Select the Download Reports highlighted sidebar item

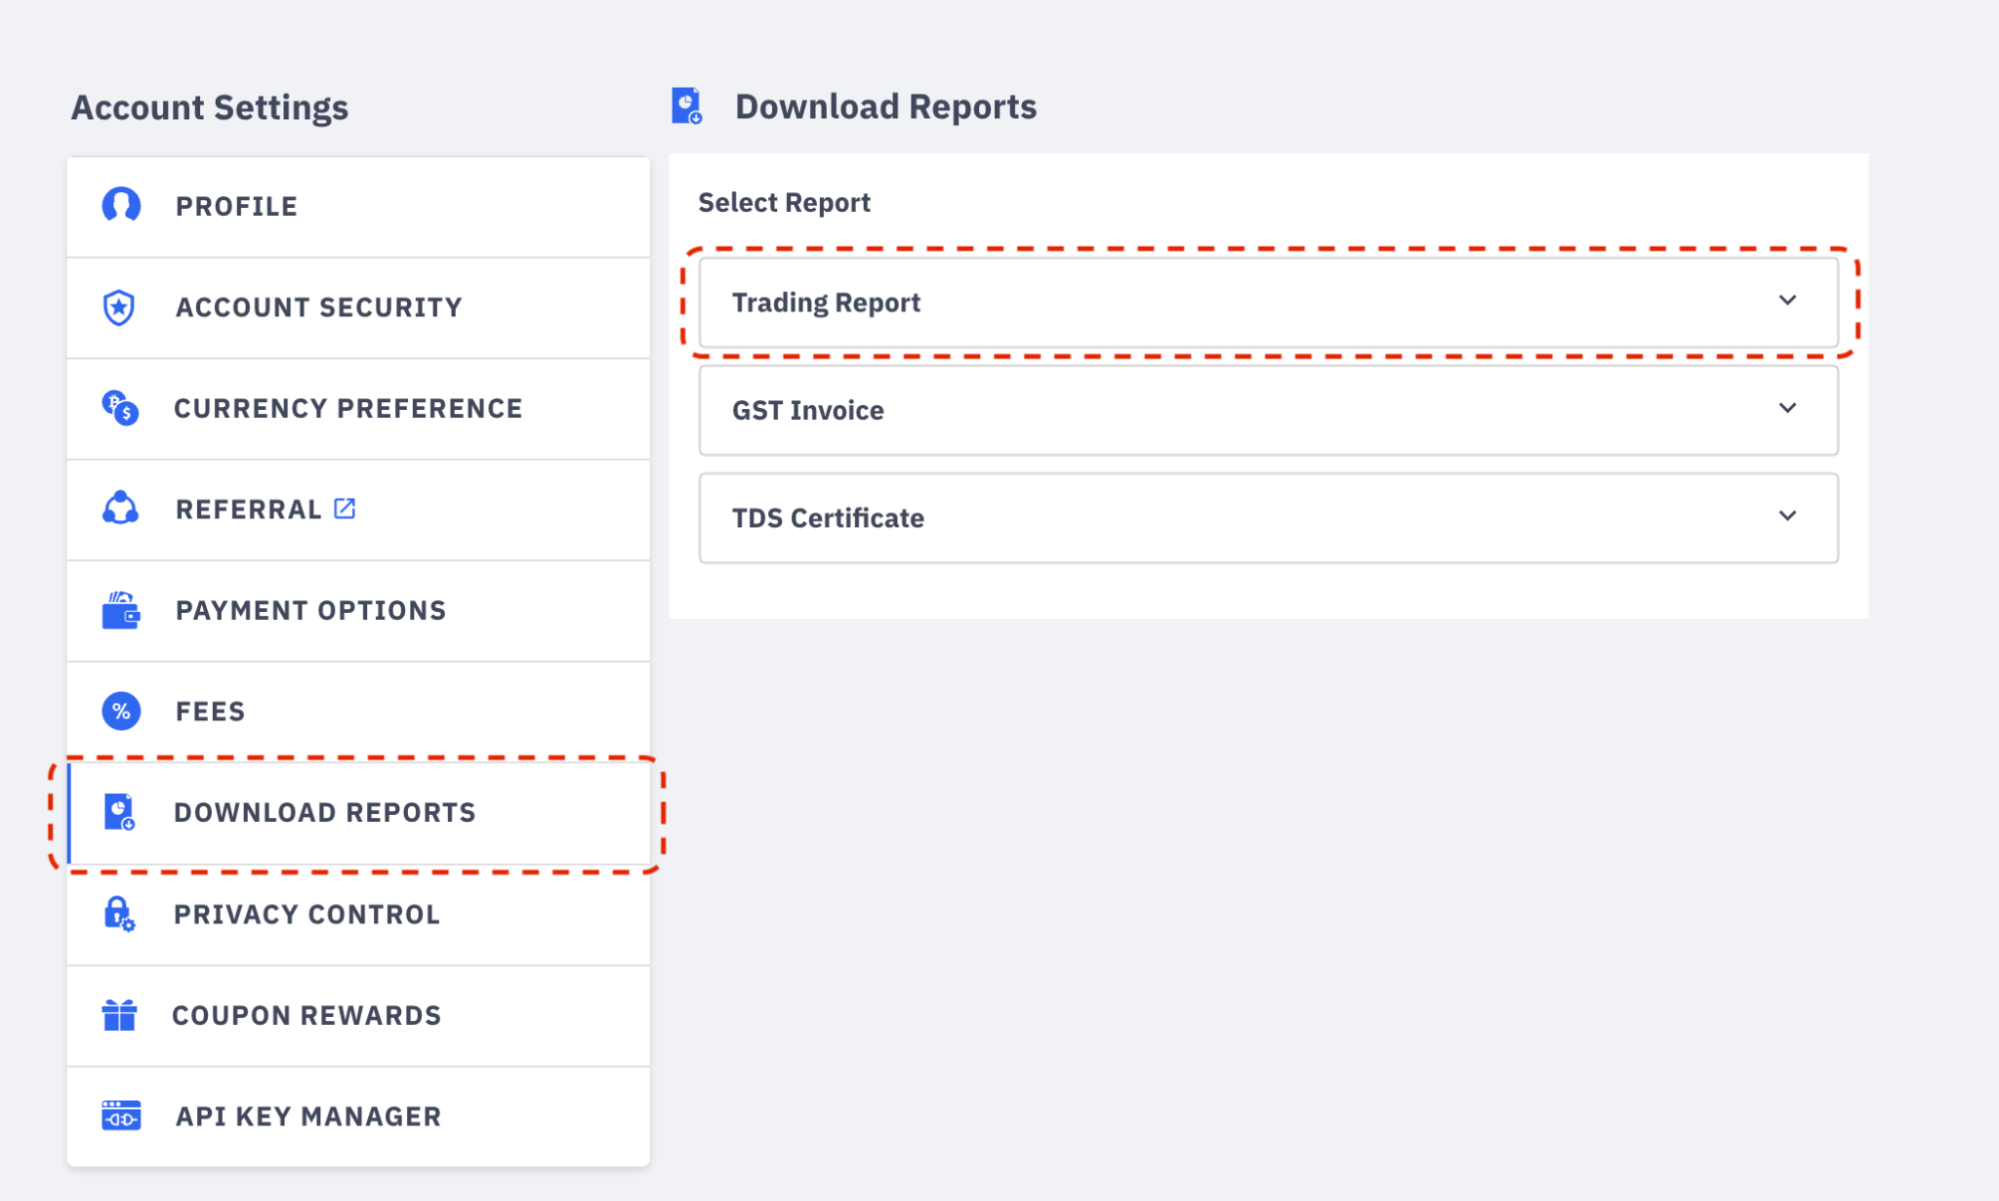(324, 812)
